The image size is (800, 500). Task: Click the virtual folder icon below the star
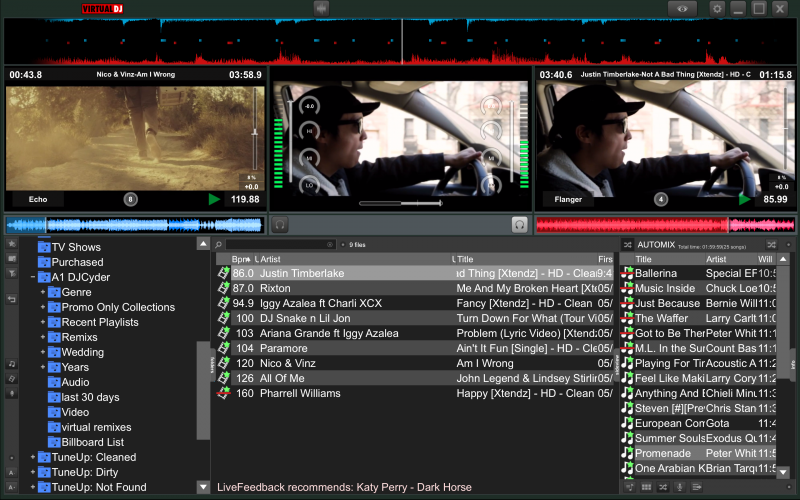pos(12,259)
